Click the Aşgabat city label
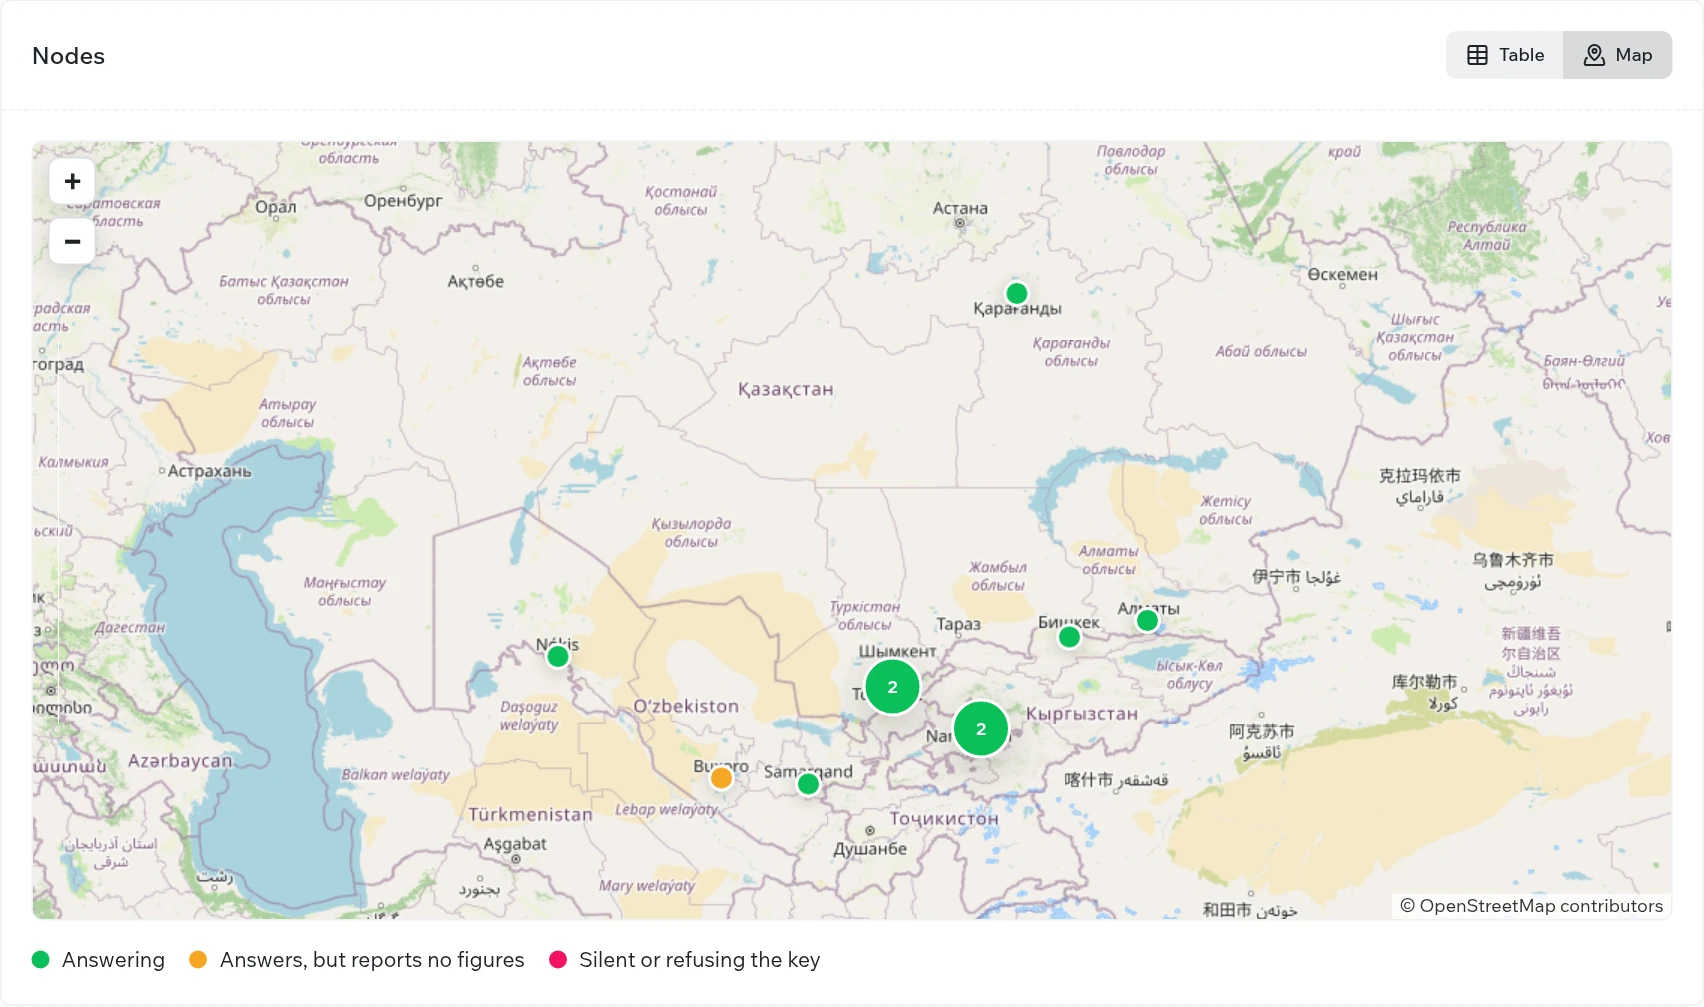This screenshot has height=1007, width=1704. (515, 844)
